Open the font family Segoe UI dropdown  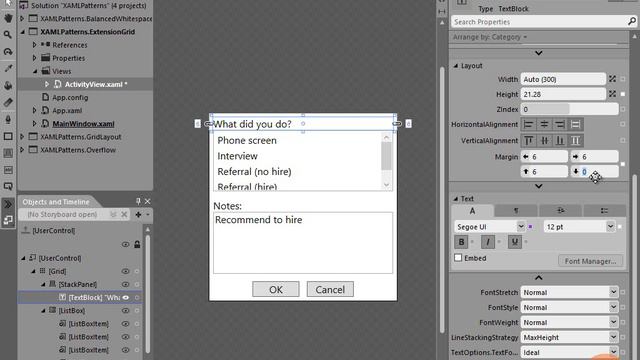point(521,226)
